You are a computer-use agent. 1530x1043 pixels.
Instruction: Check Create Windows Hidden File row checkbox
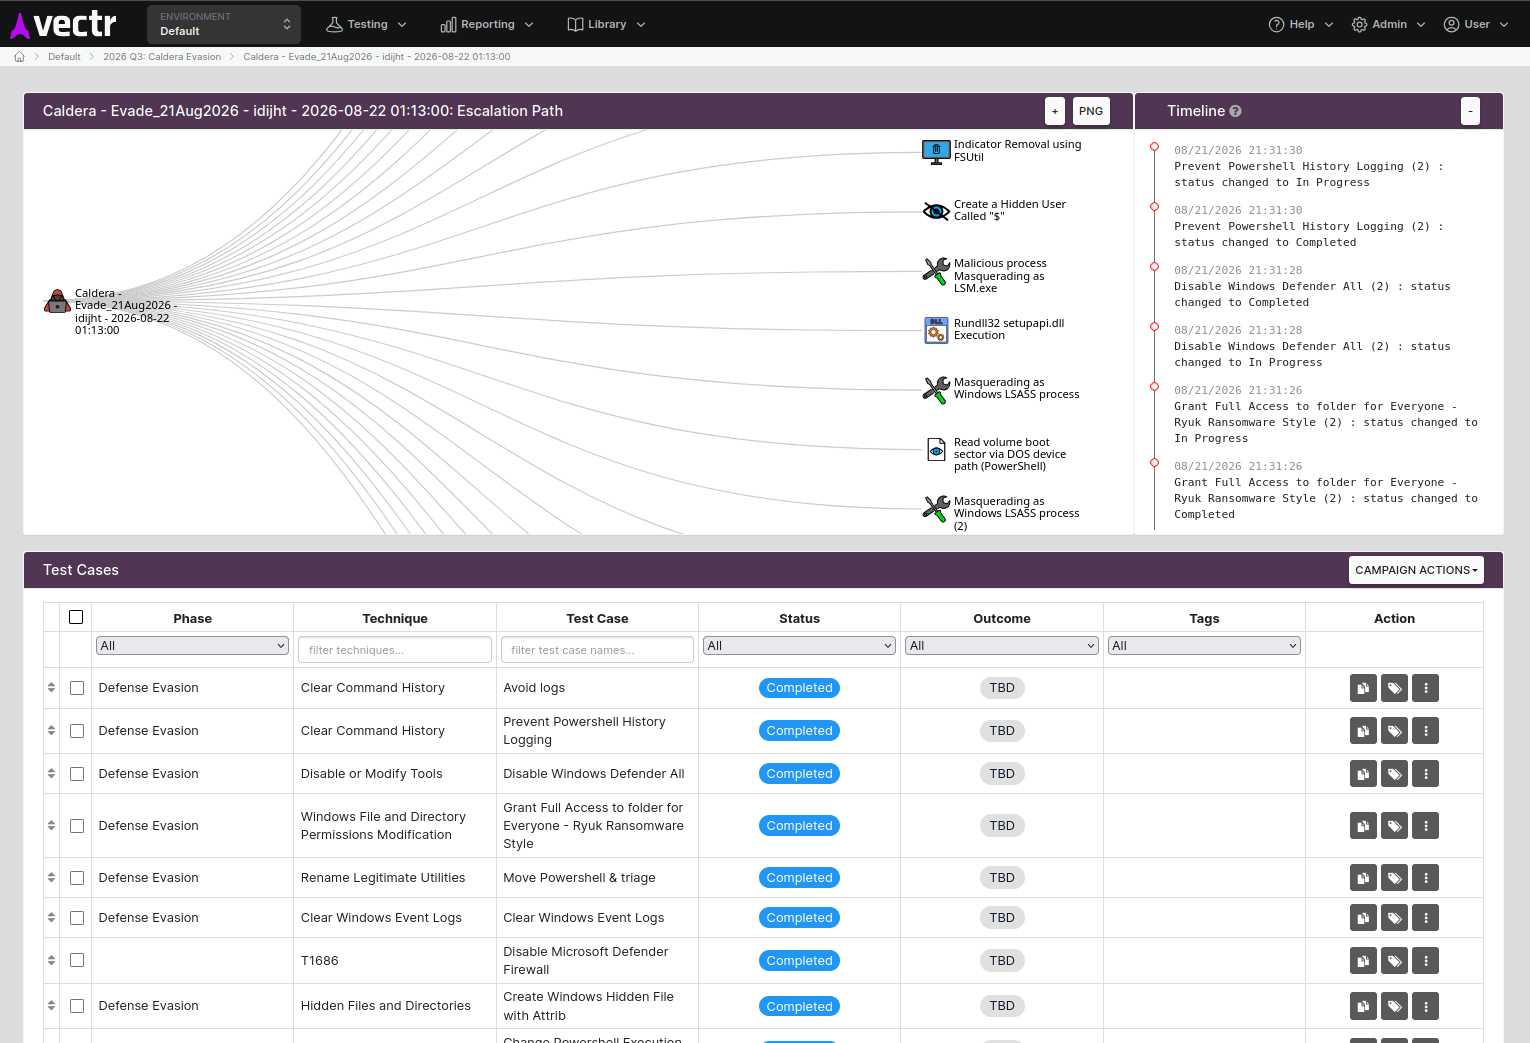click(77, 1006)
